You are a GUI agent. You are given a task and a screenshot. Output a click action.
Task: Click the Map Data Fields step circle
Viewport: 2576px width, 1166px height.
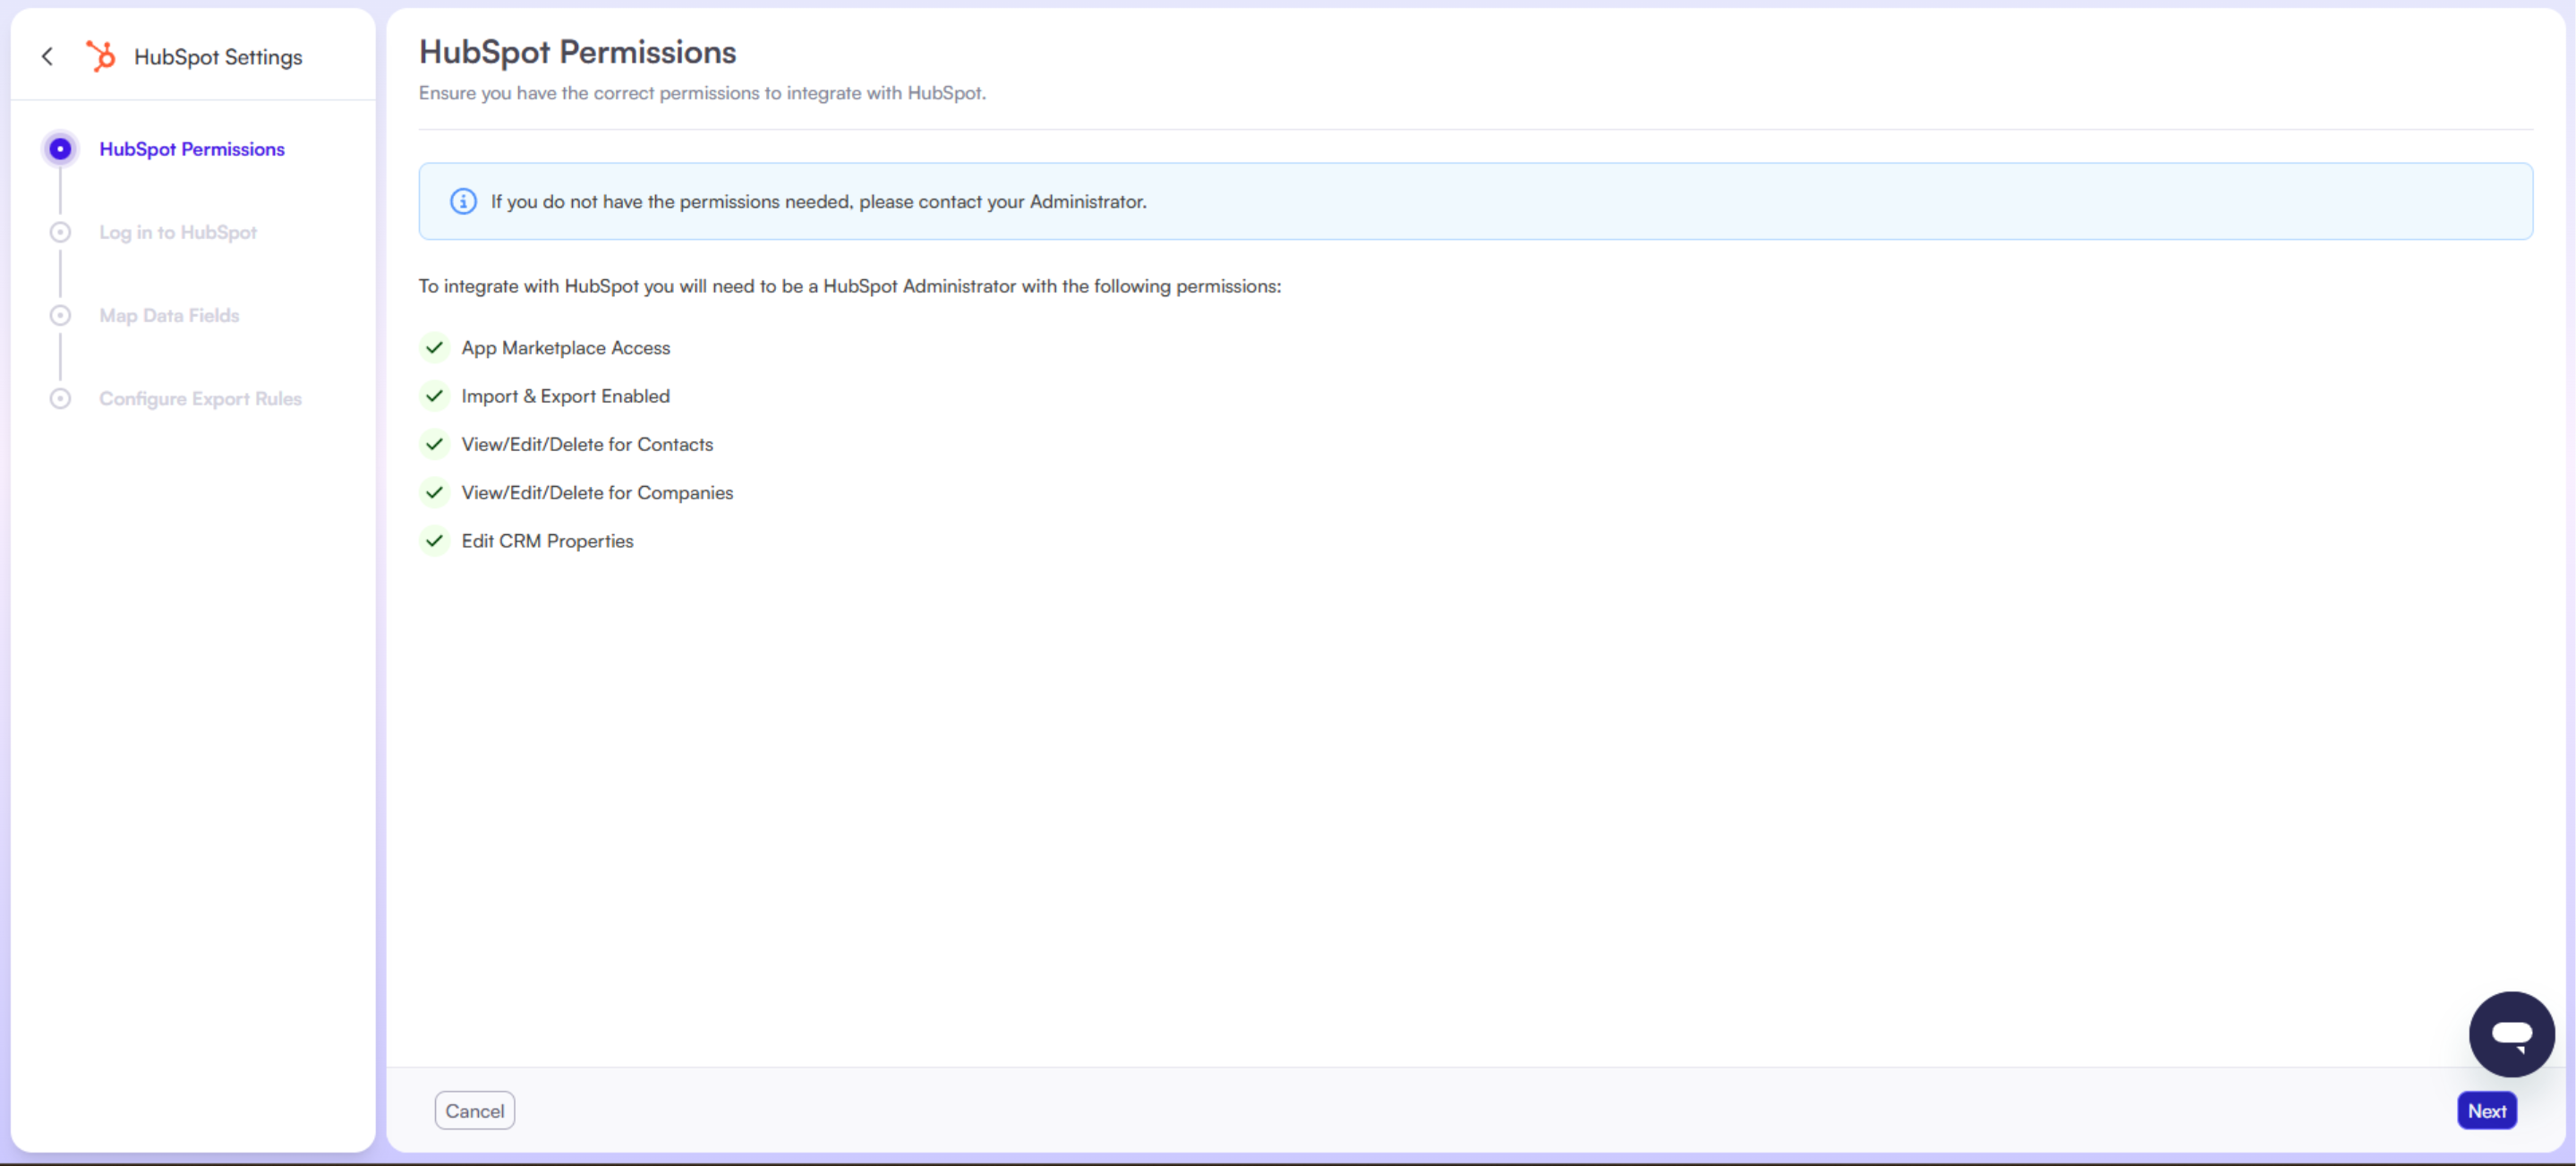[60, 316]
